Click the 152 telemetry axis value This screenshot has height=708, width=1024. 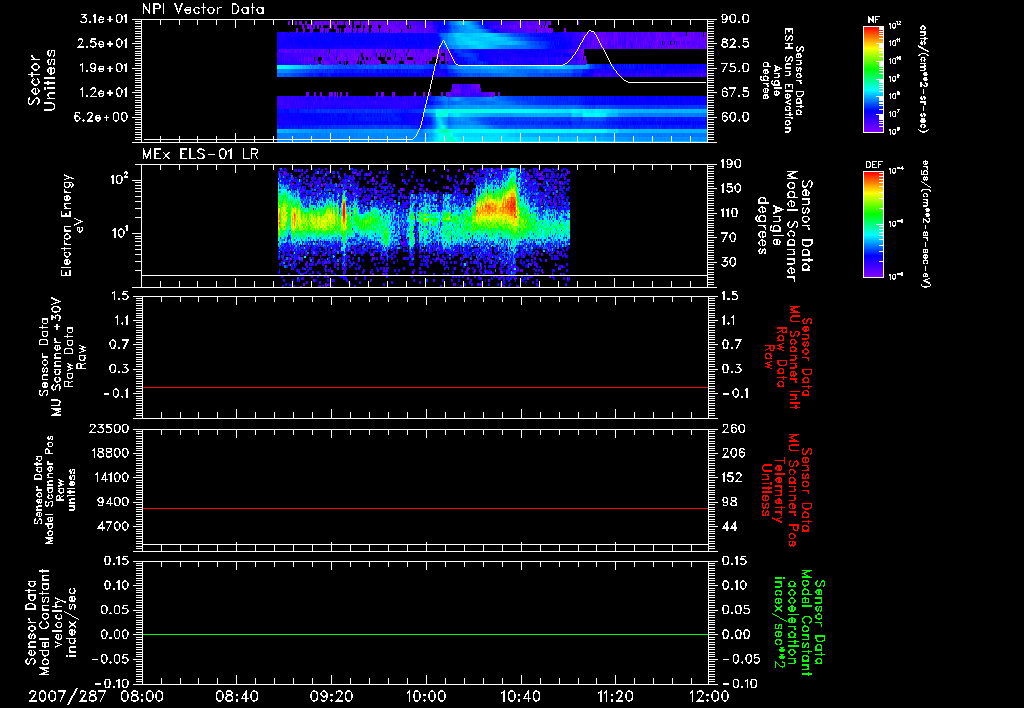click(731, 477)
